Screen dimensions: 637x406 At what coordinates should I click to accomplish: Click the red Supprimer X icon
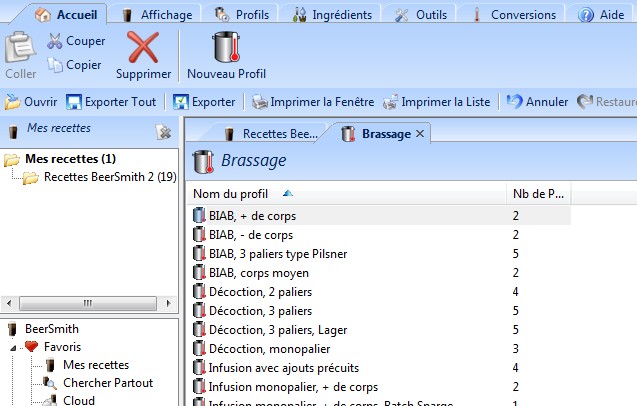[143, 48]
